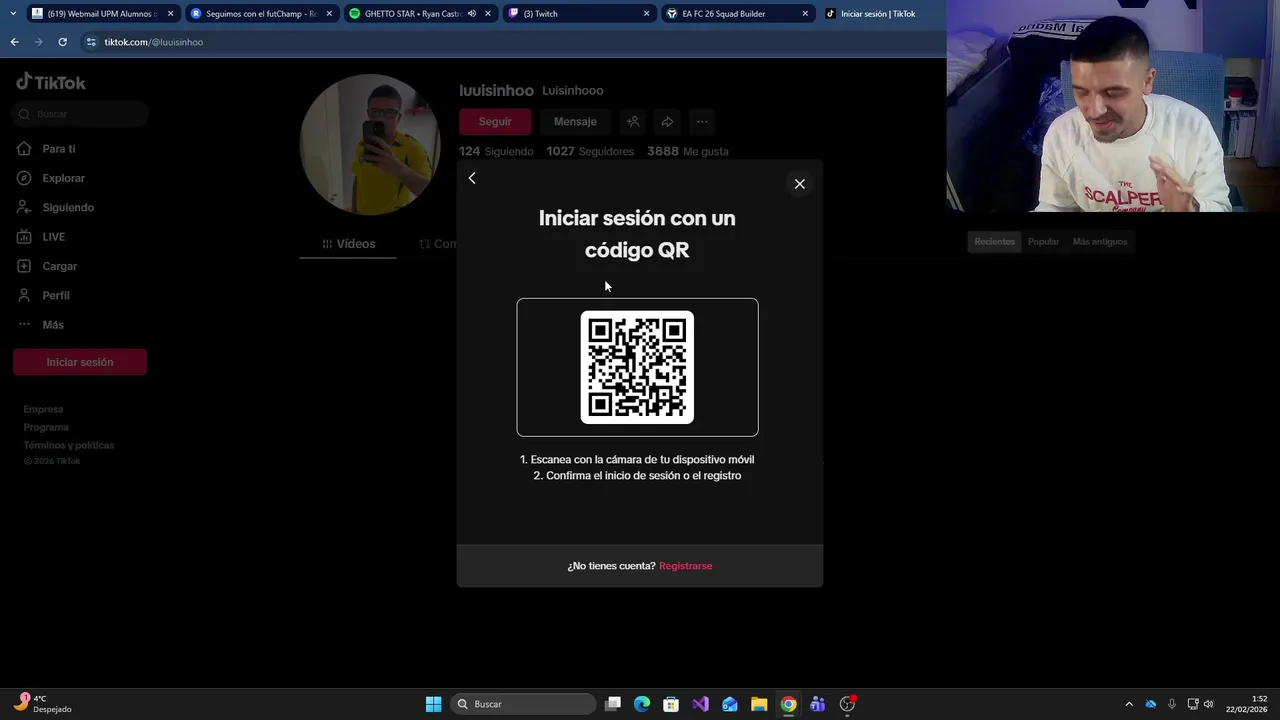Open the Empresa footer link
1280x720 pixels.
pyautogui.click(x=43, y=409)
